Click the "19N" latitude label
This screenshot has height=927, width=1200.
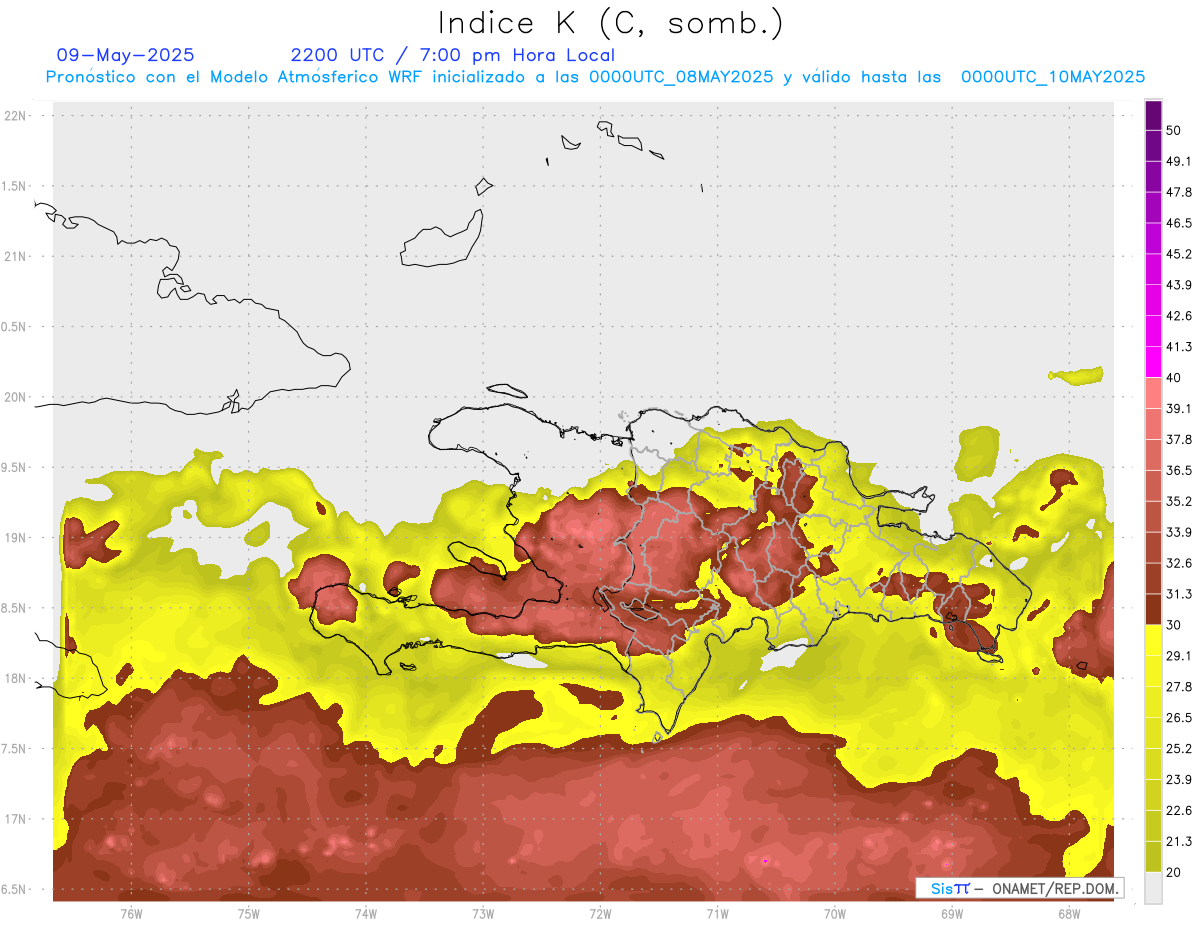click(15, 537)
